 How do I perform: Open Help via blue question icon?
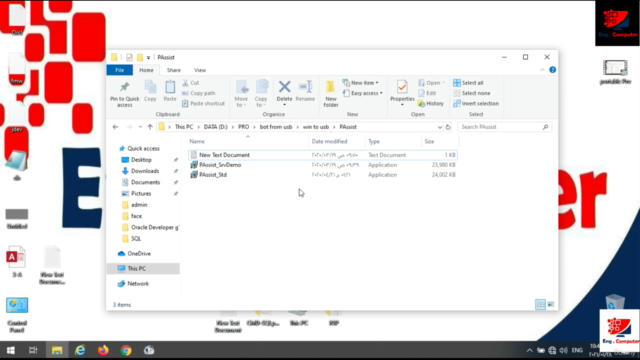[553, 70]
